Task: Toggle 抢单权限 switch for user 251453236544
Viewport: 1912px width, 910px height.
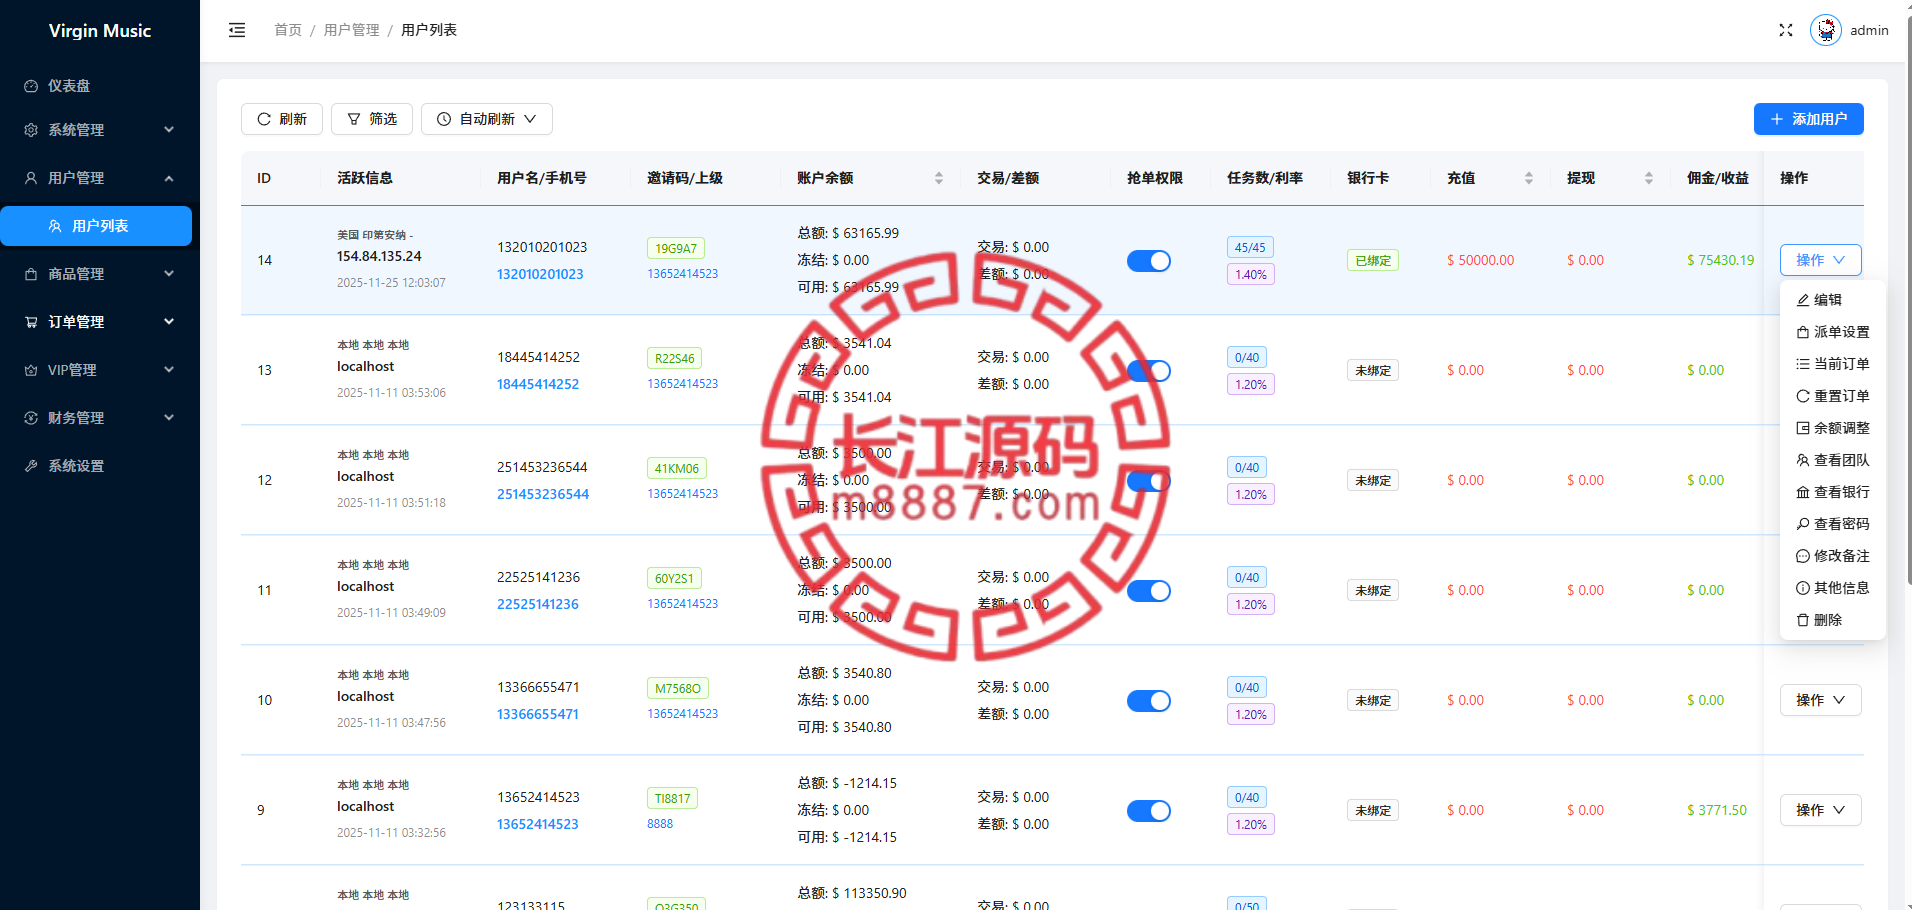Action: click(x=1149, y=481)
